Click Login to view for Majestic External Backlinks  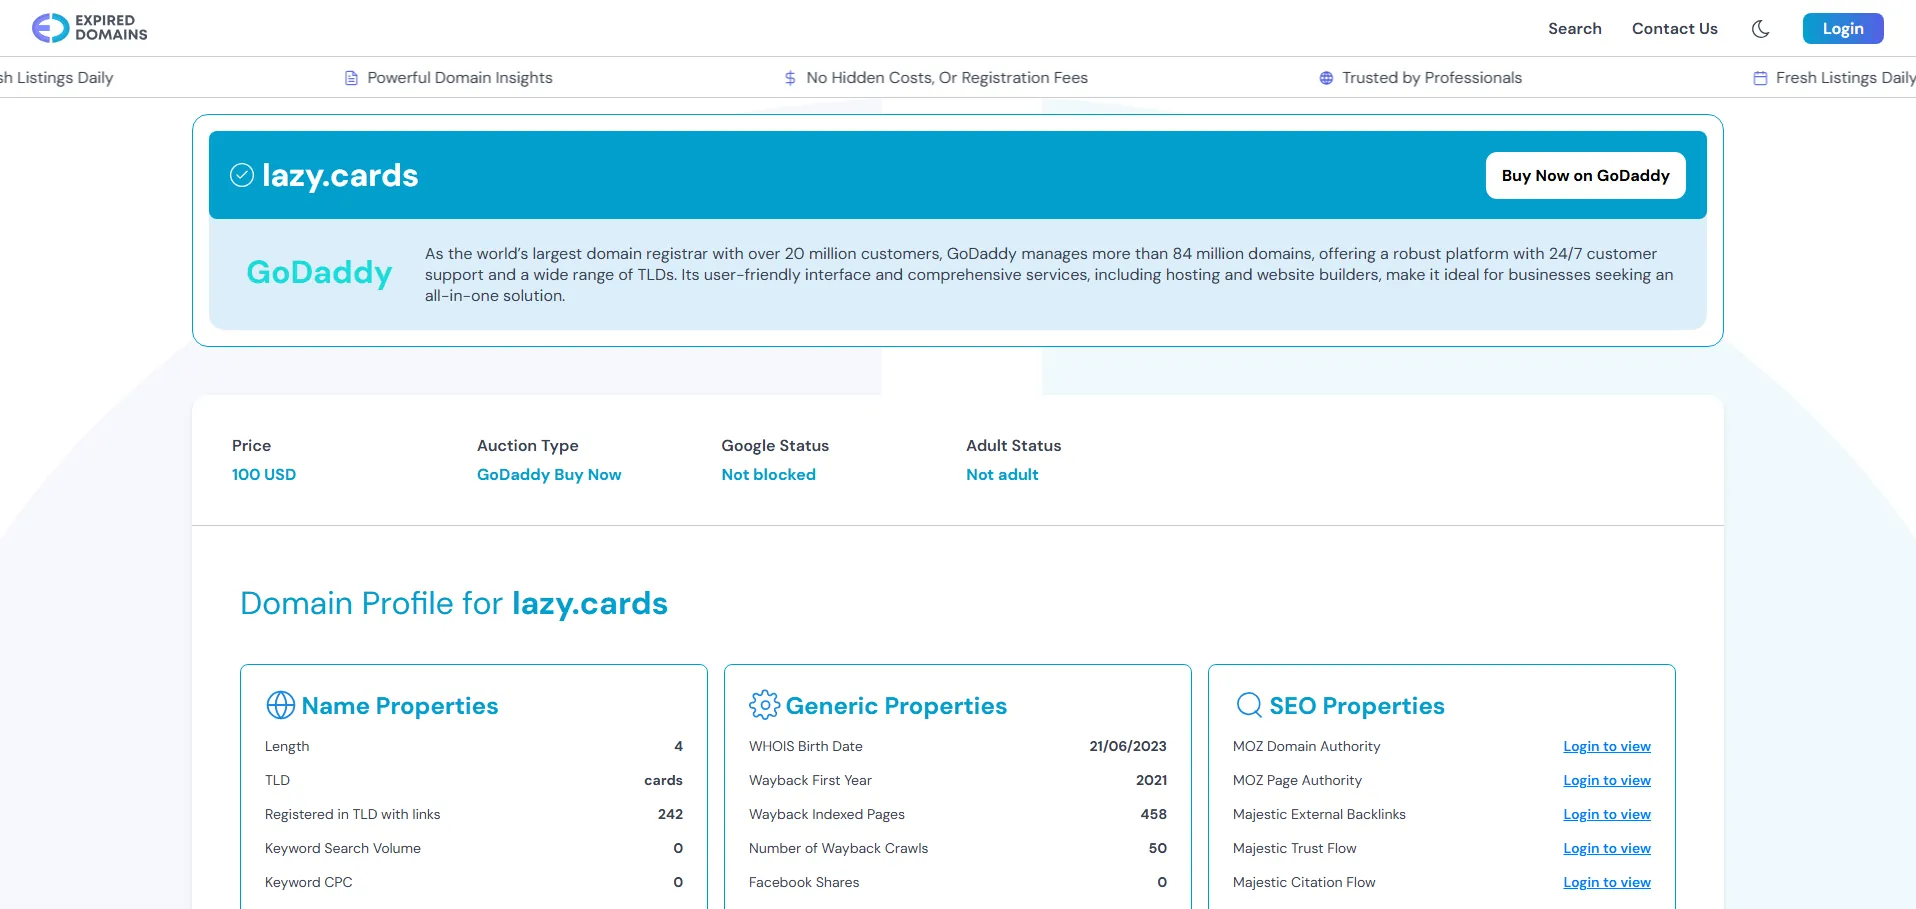pyautogui.click(x=1606, y=815)
